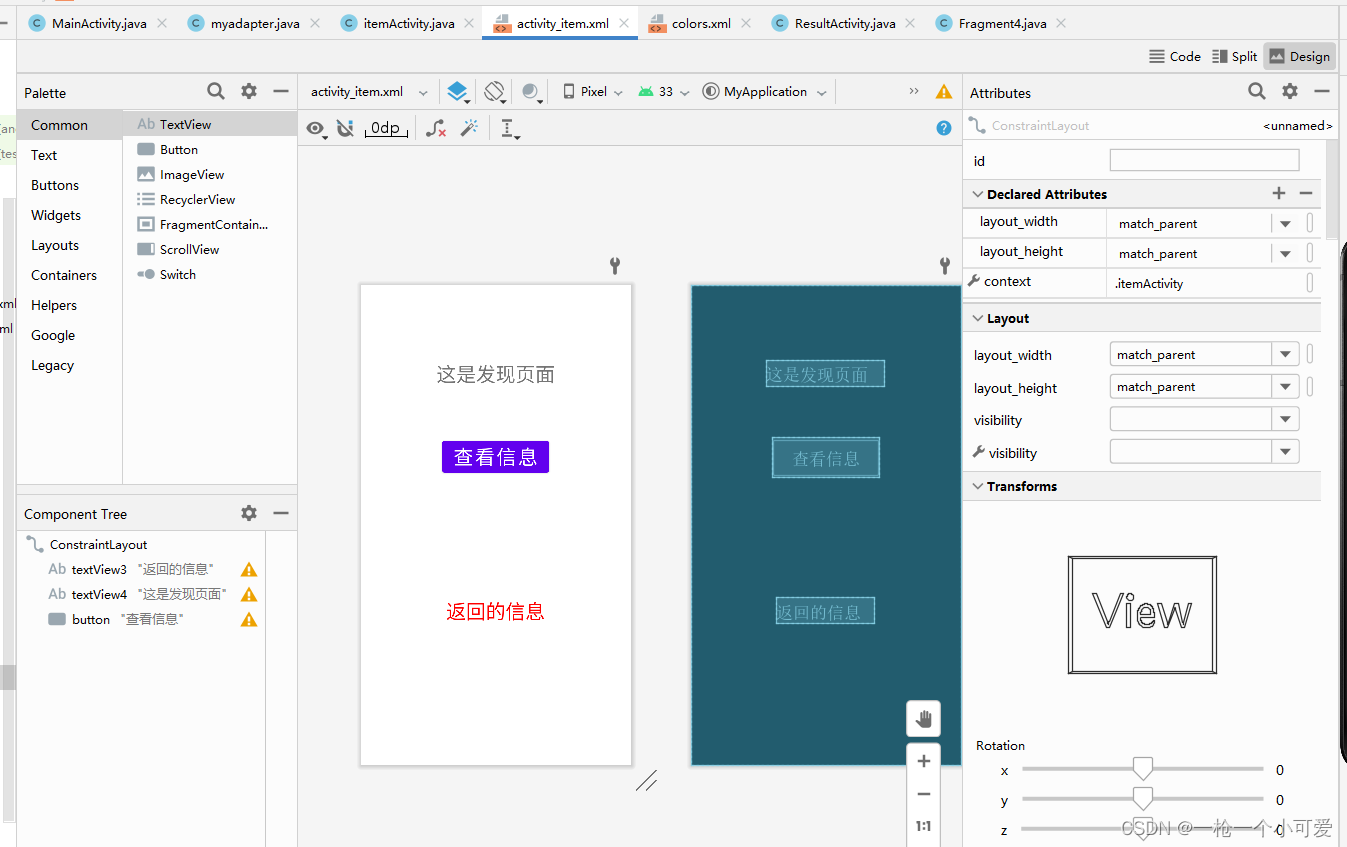Open the API 33 version dropdown
Image resolution: width=1347 pixels, height=847 pixels.
[x=663, y=91]
